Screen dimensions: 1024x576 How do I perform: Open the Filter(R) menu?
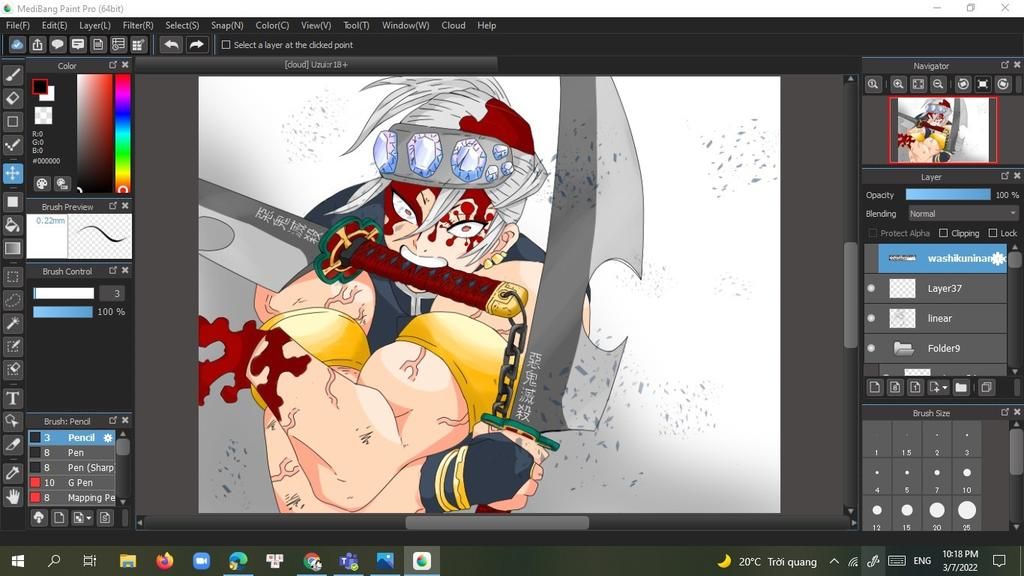(138, 25)
